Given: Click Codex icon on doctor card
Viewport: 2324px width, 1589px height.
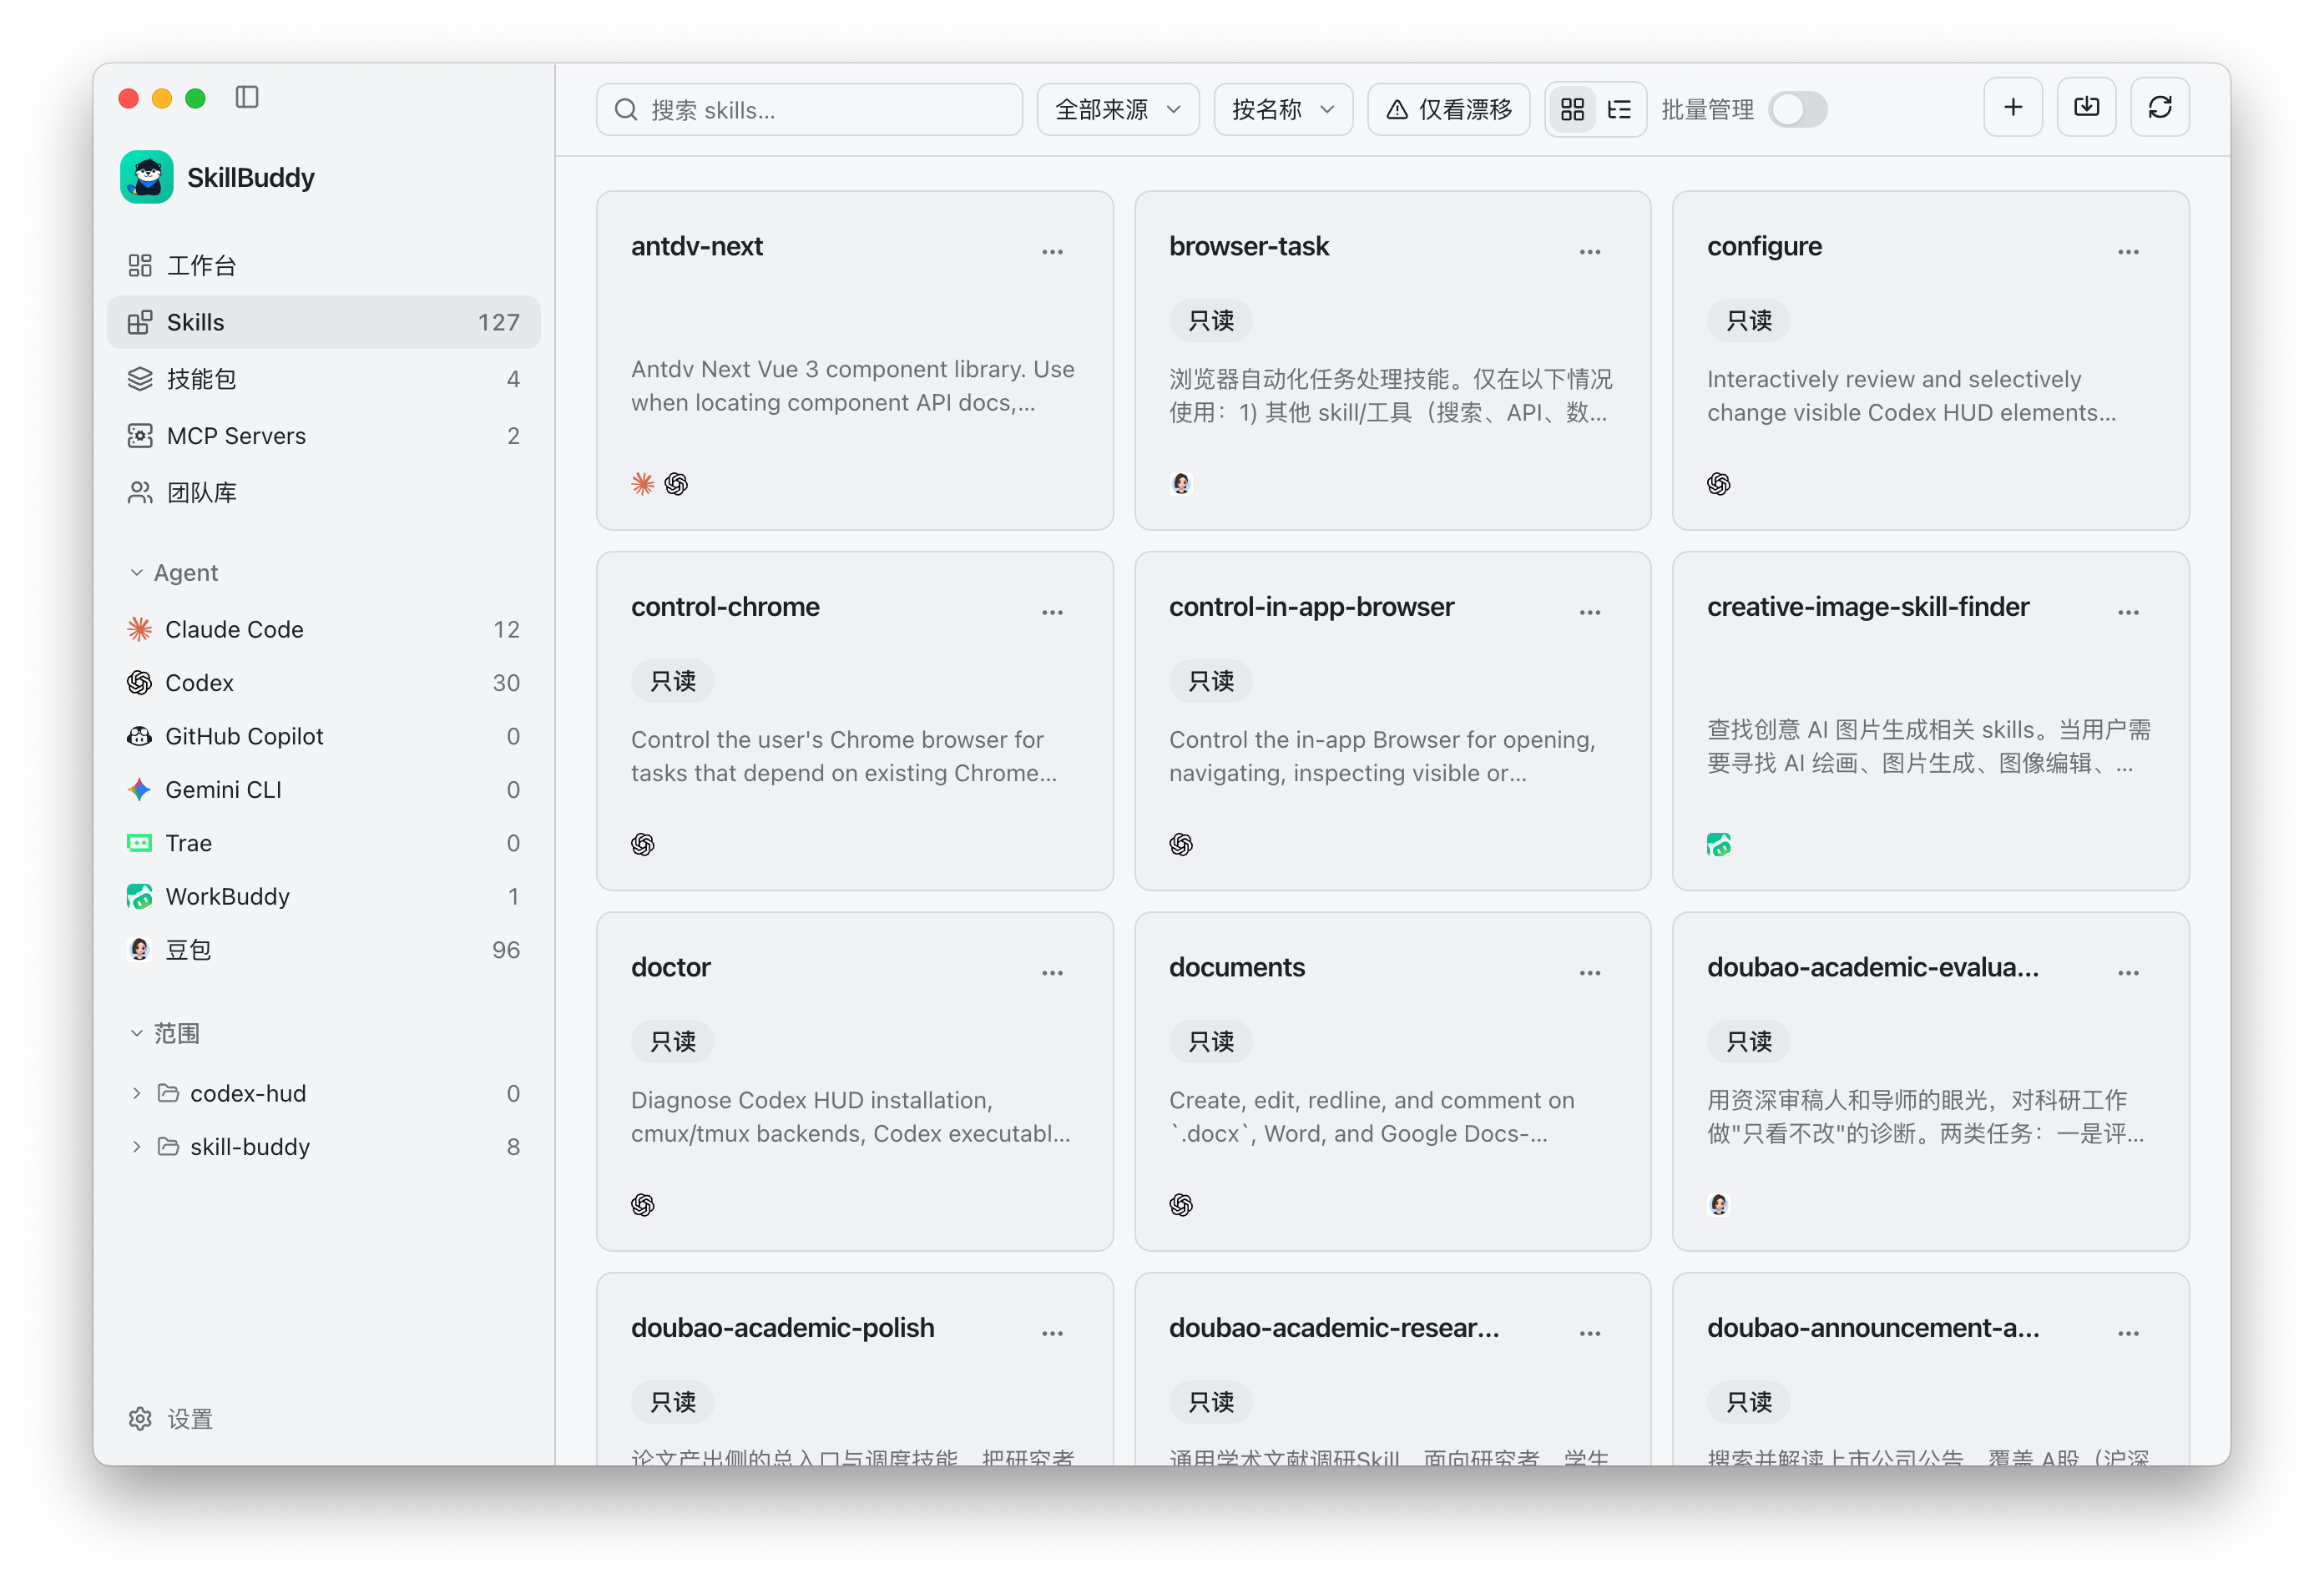Looking at the screenshot, I should click(643, 1205).
